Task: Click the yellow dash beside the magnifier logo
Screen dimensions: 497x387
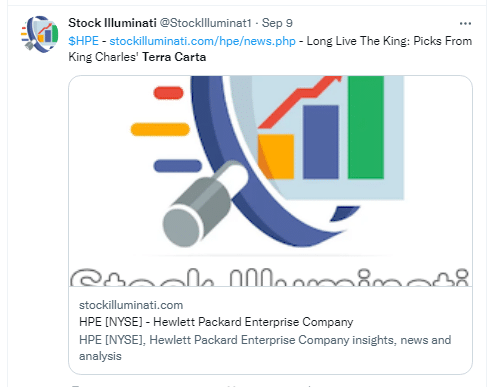Action: (160, 129)
